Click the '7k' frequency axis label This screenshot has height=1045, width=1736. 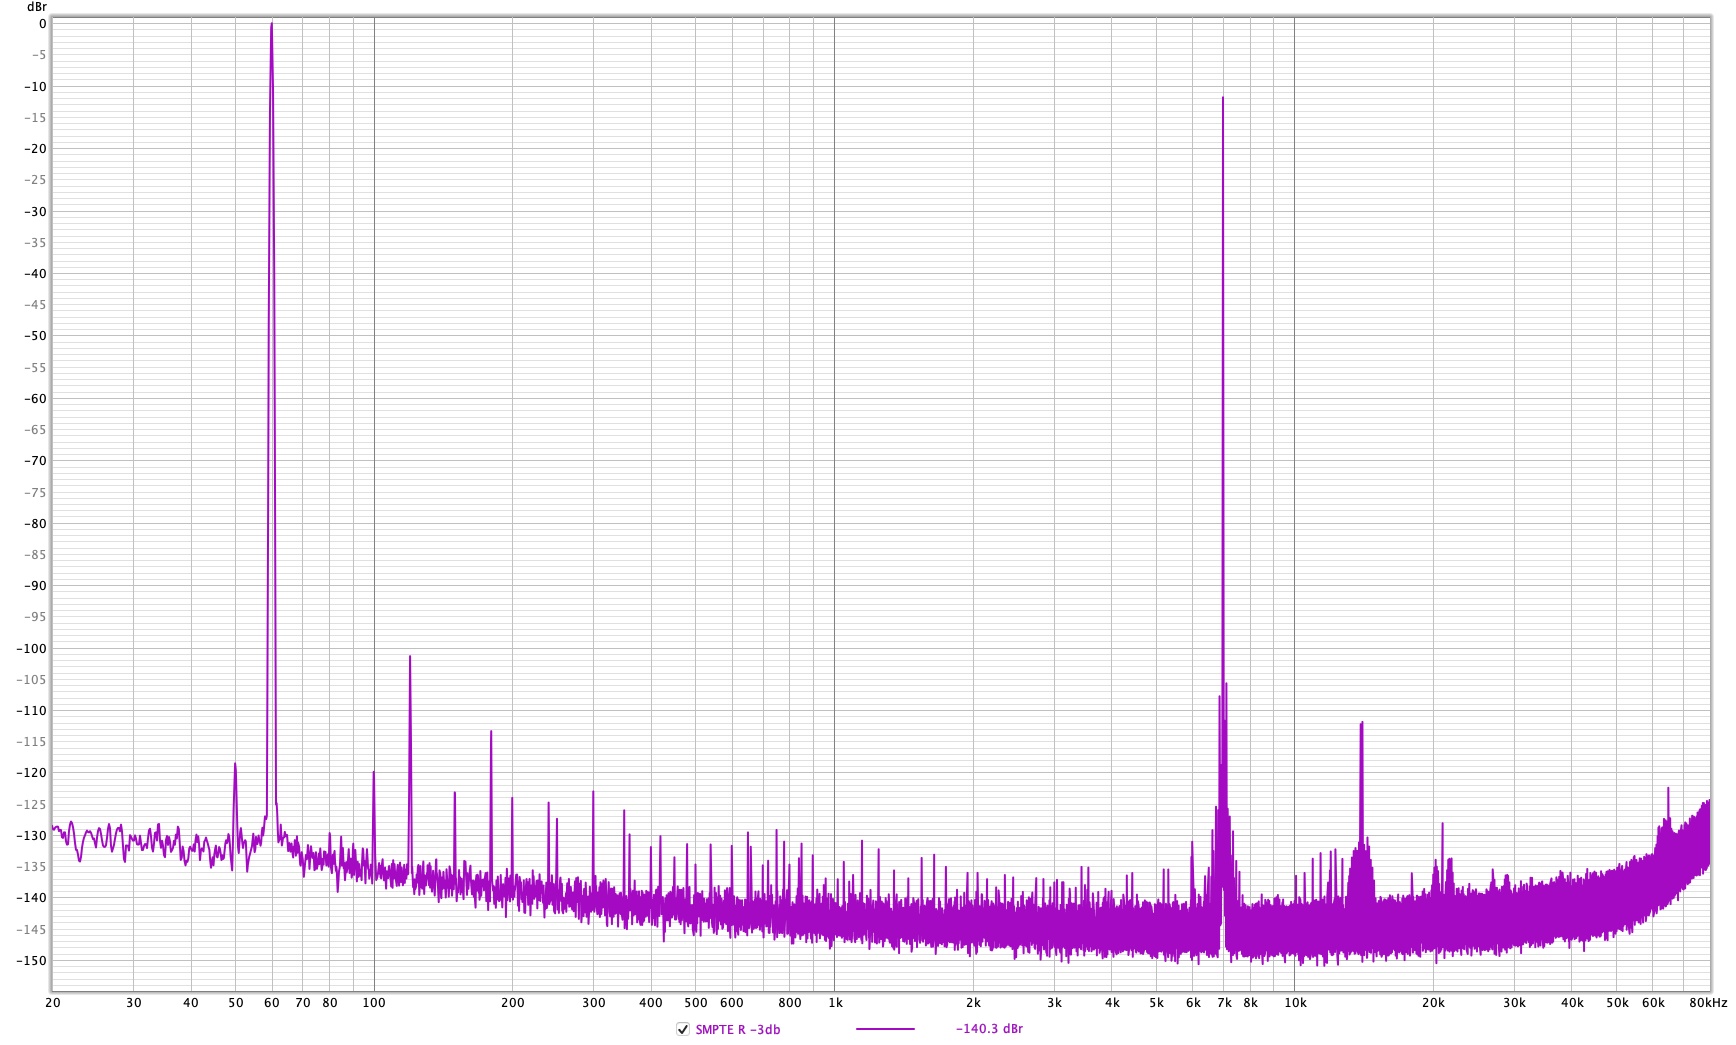[x=1224, y=1002]
